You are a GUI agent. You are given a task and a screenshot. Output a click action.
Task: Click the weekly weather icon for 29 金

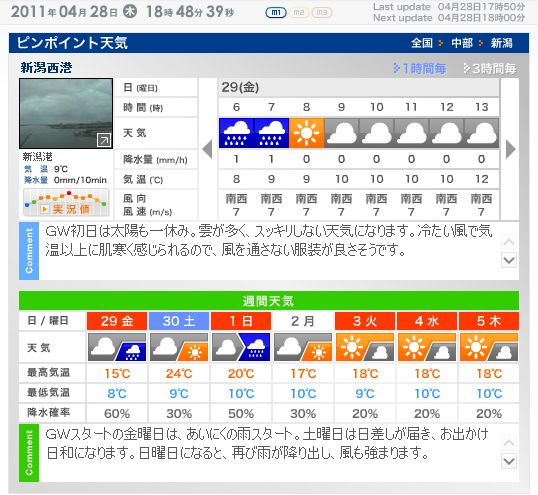click(117, 347)
